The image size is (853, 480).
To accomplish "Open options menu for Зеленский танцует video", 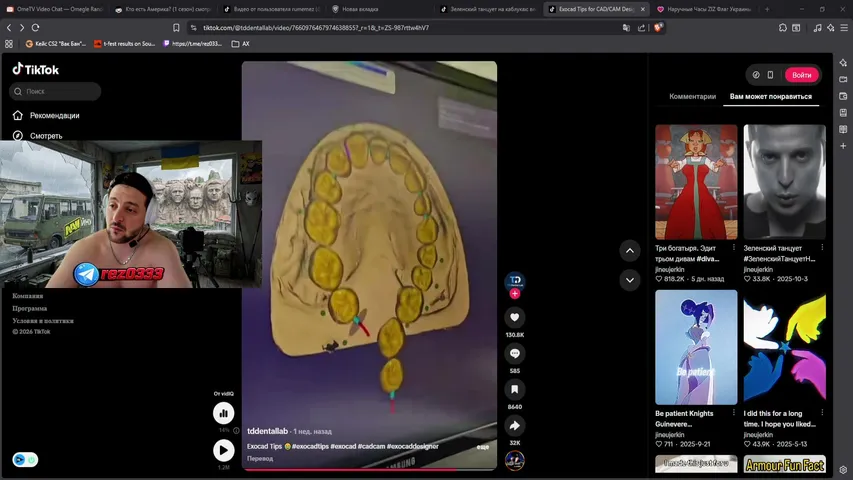I will coord(822,248).
